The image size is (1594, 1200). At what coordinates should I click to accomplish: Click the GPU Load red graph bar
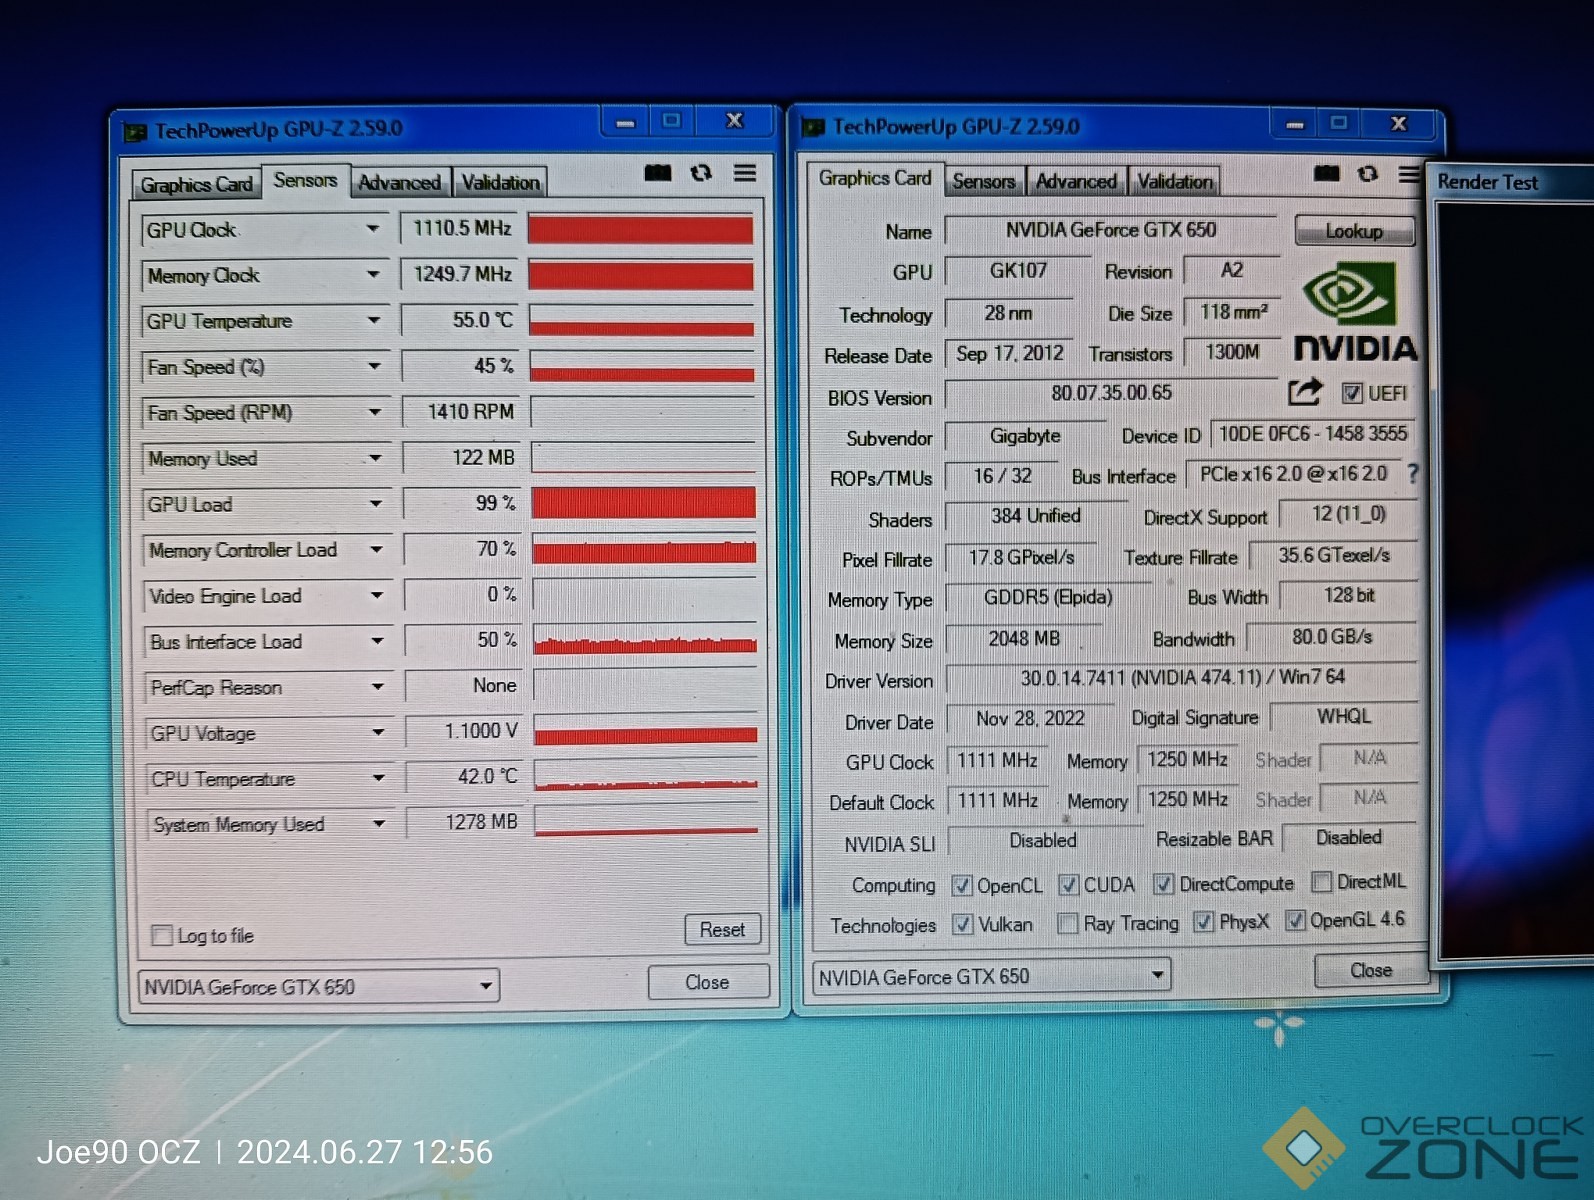coord(643,503)
